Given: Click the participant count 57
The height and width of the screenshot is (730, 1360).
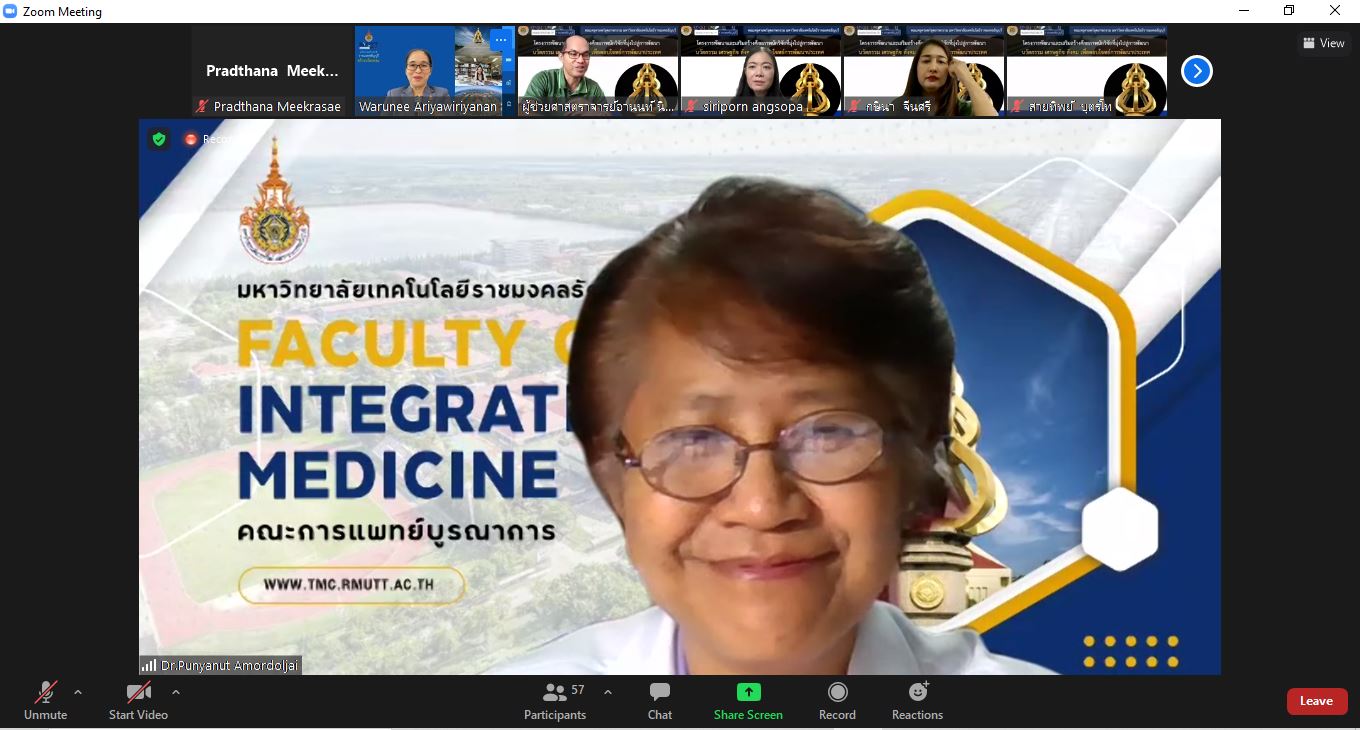Looking at the screenshot, I should coord(578,690).
